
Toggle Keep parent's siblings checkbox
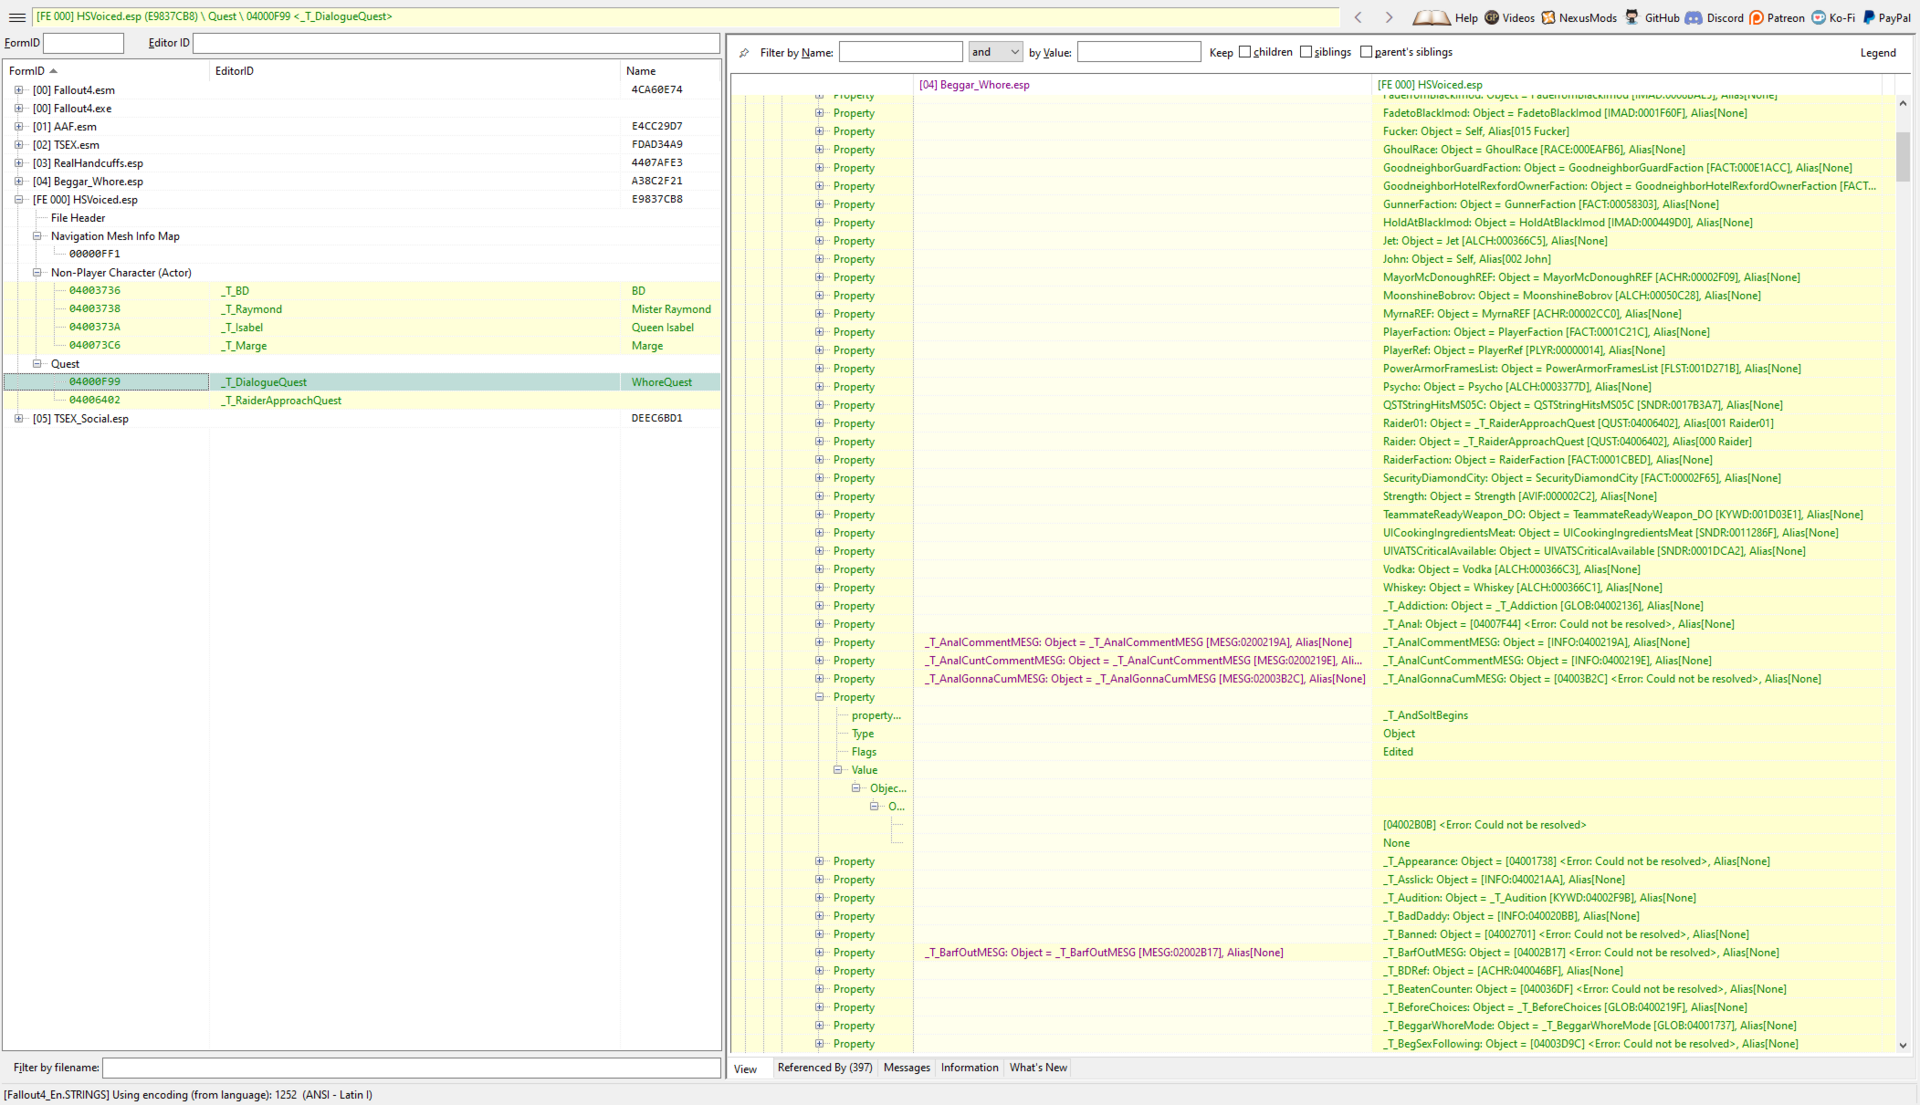point(1366,52)
